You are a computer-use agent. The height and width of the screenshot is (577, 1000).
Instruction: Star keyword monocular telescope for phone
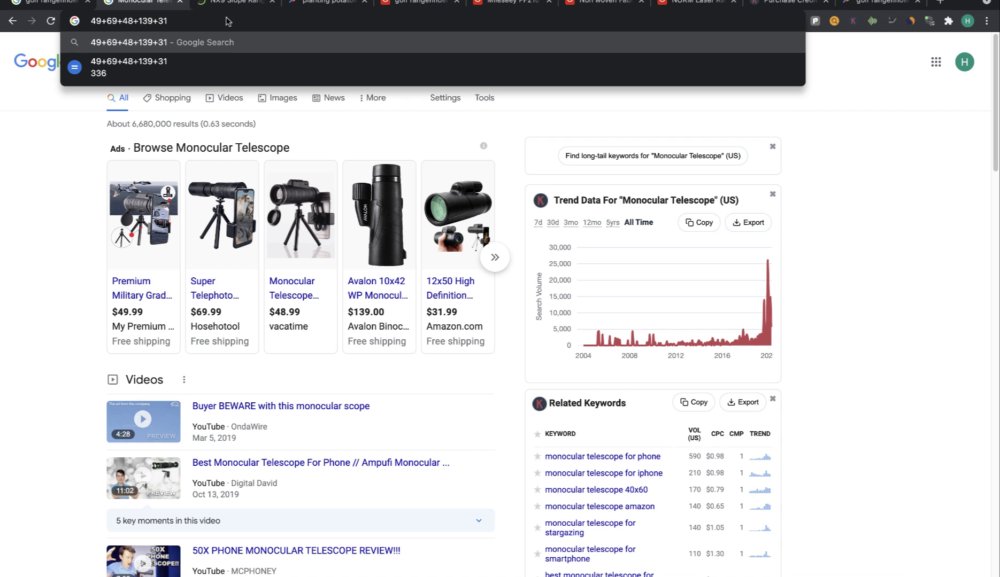537,456
